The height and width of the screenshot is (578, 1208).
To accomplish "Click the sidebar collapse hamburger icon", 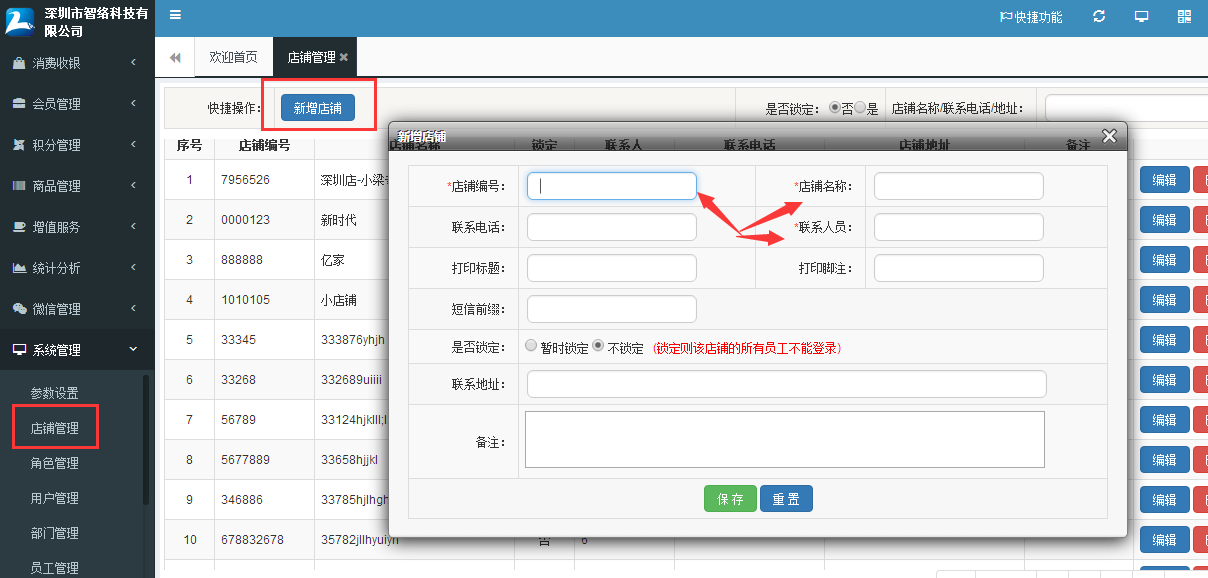I will click(174, 16).
